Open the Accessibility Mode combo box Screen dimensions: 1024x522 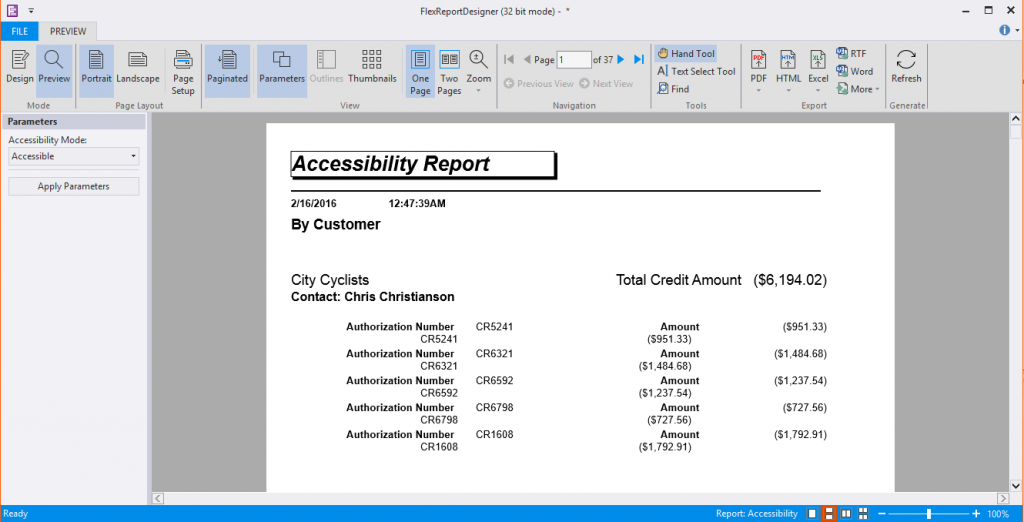tap(74, 156)
